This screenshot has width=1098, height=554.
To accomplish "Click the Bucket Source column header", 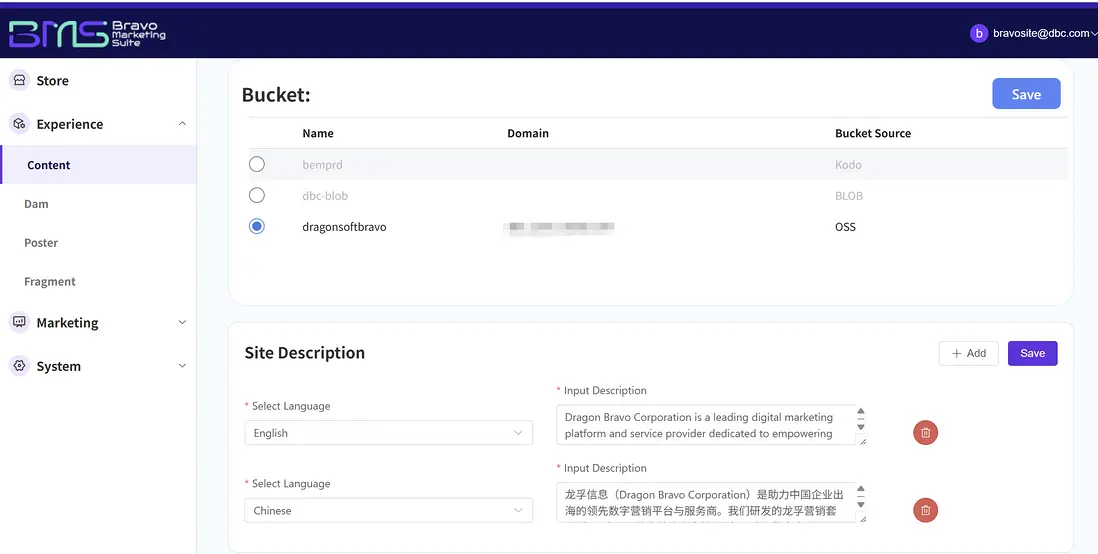I will tap(873, 133).
